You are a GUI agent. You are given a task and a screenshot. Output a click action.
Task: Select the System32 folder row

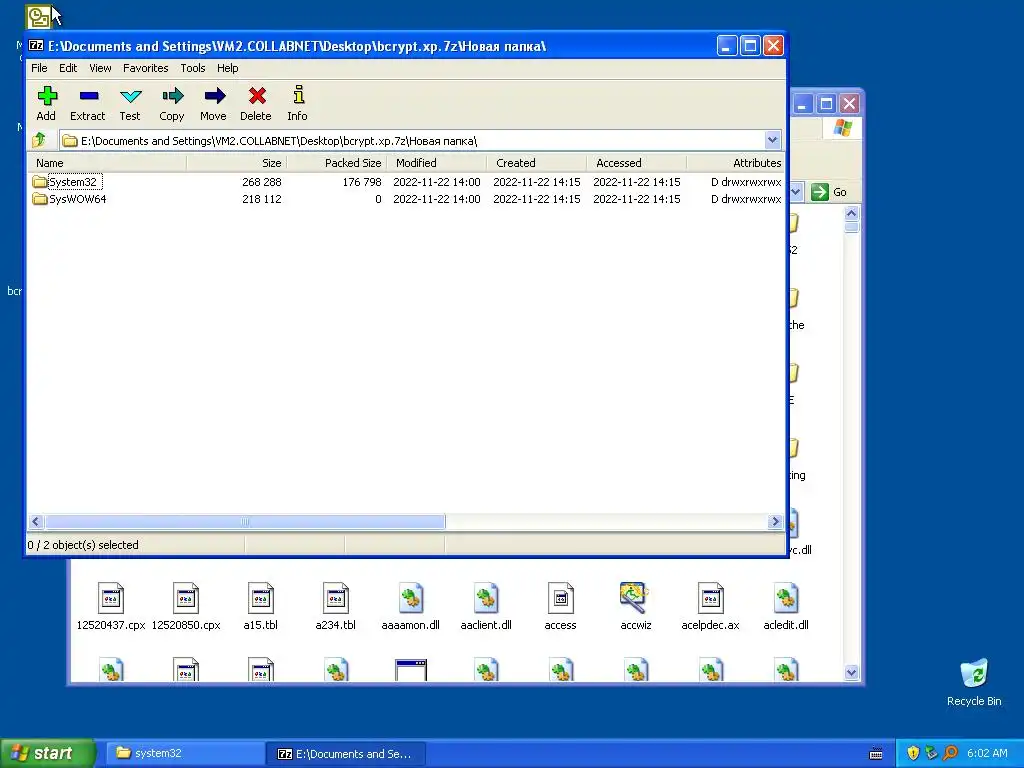click(x=406, y=182)
